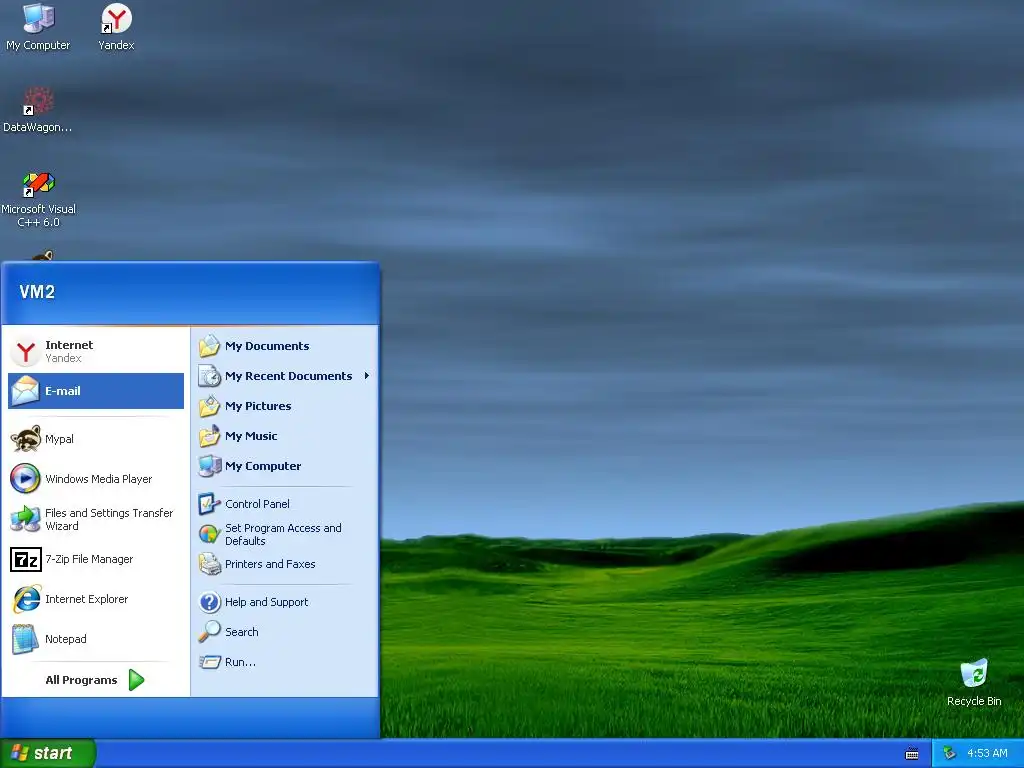Click the Start button

pos(48,753)
